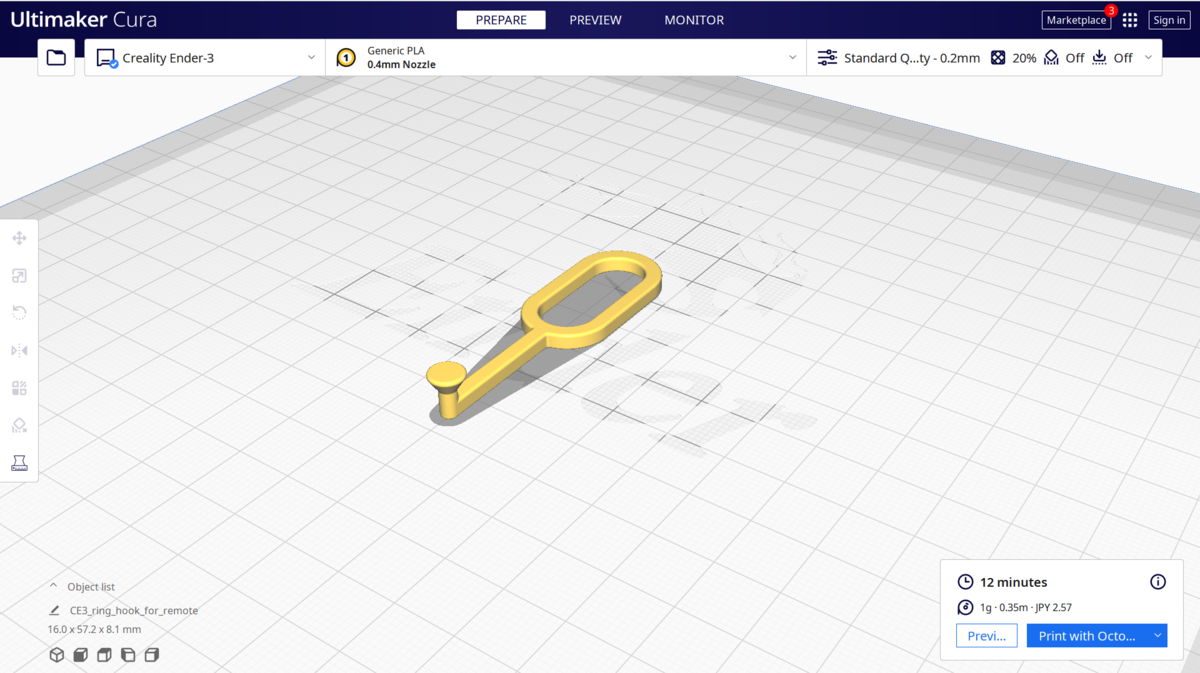Switch to top view icon
This screenshot has width=1200, height=673.
coord(104,655)
